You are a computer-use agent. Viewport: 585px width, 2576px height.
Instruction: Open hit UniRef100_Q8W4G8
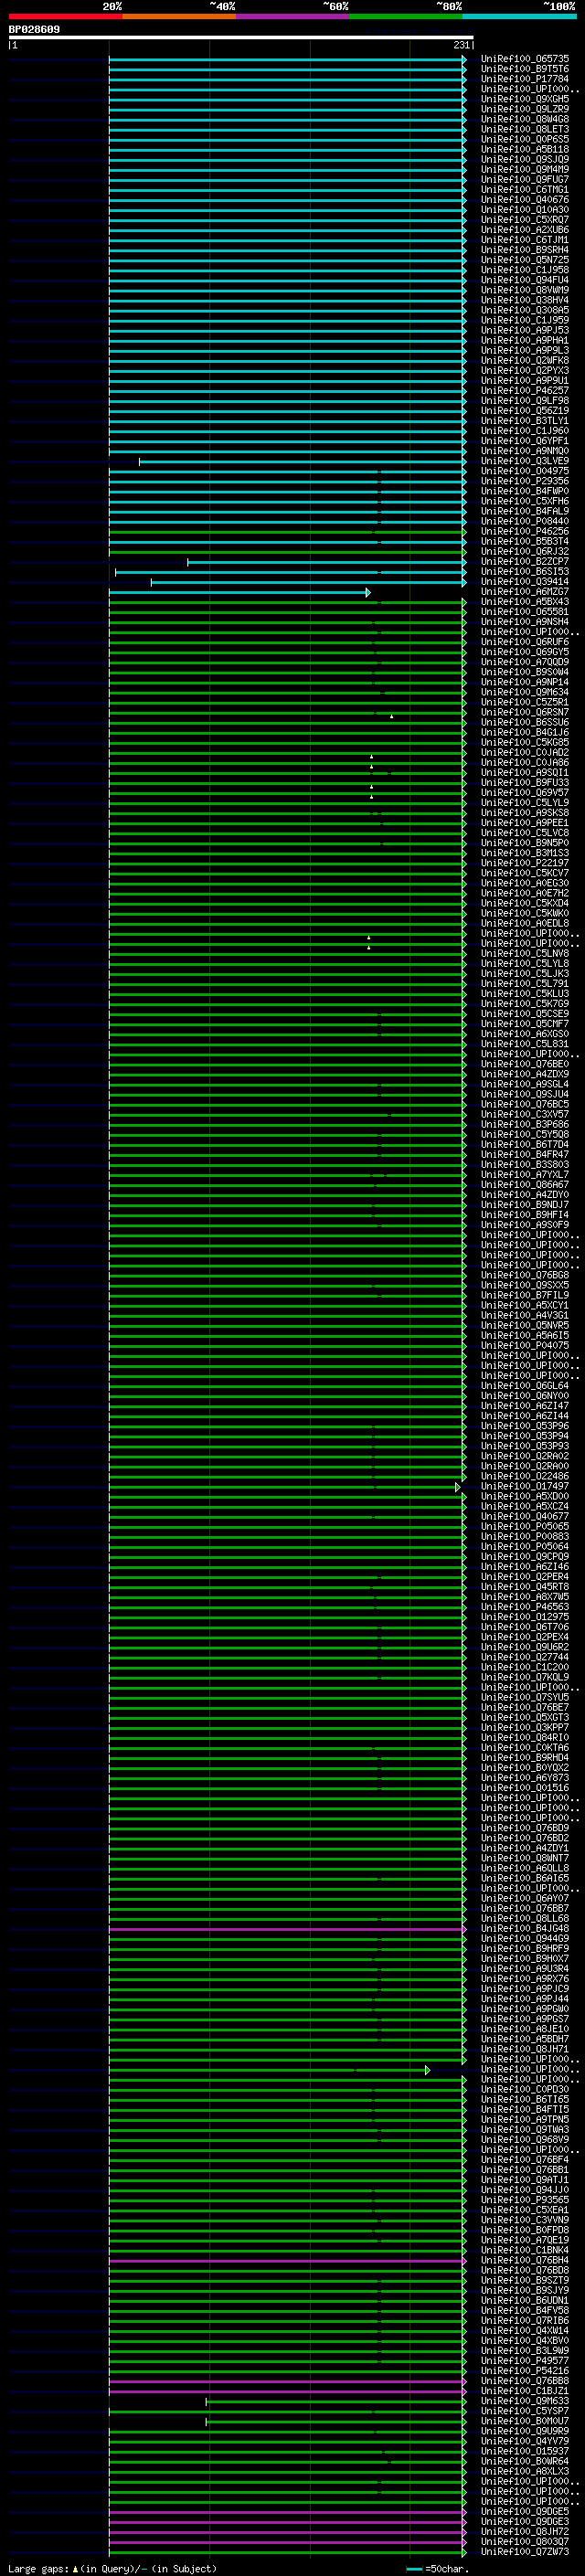(525, 119)
